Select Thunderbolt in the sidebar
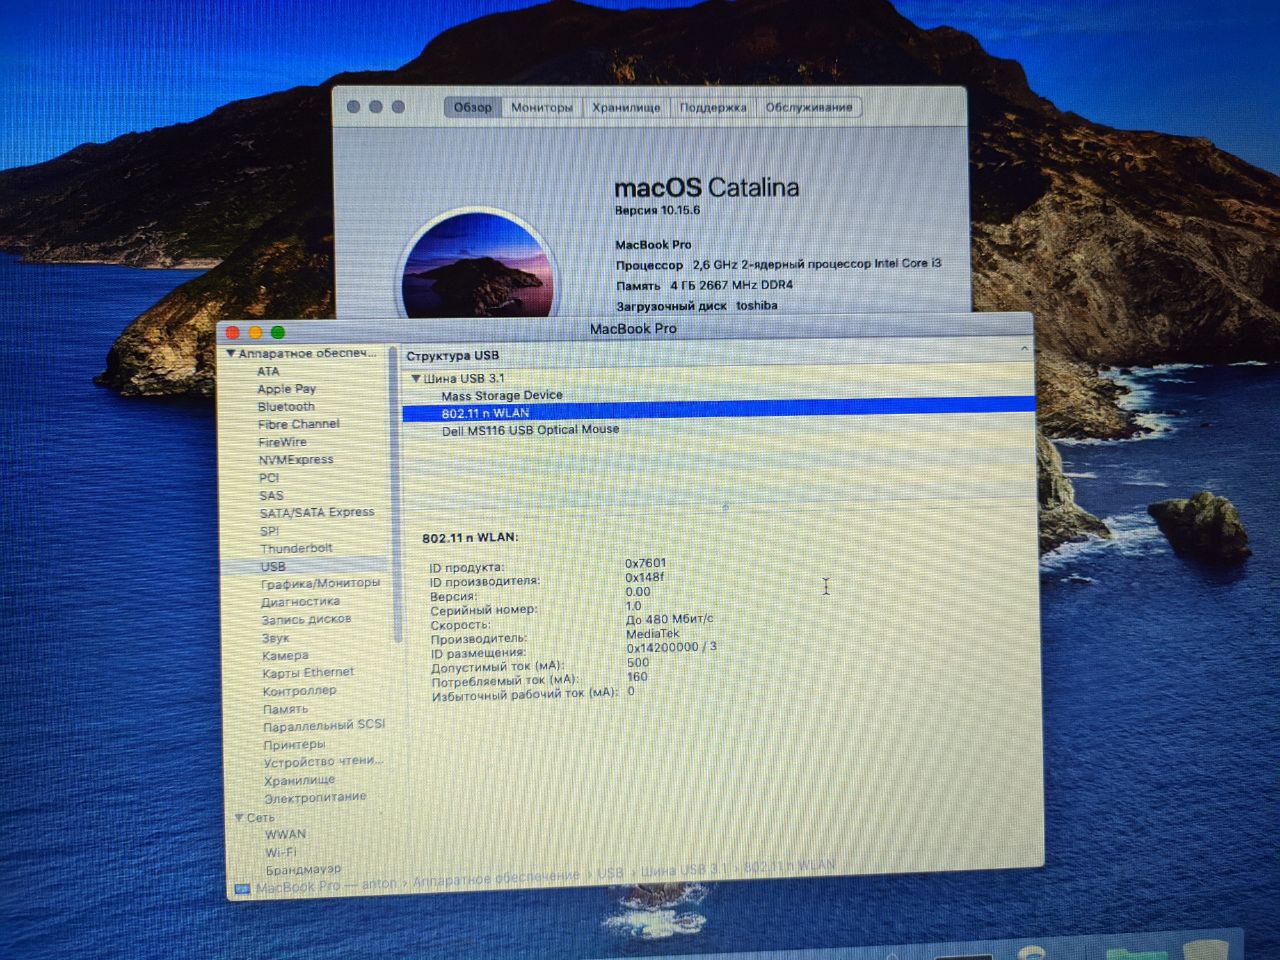 coord(296,548)
